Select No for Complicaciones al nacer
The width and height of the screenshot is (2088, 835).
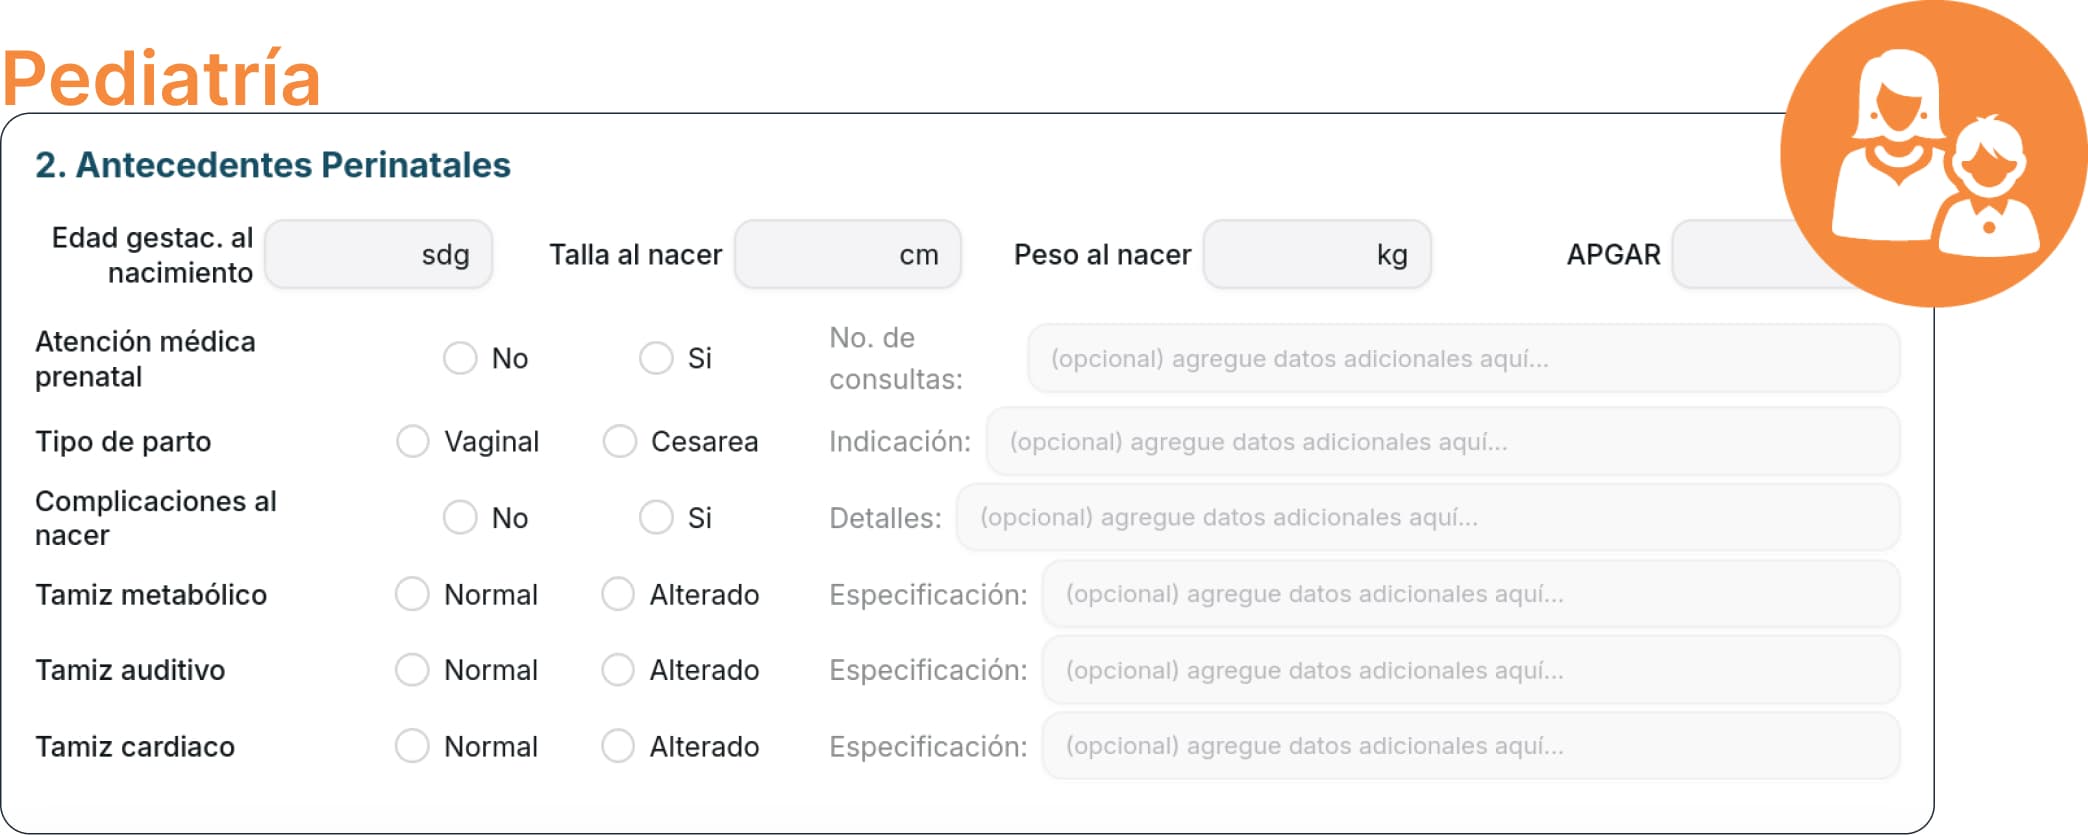coord(460,517)
